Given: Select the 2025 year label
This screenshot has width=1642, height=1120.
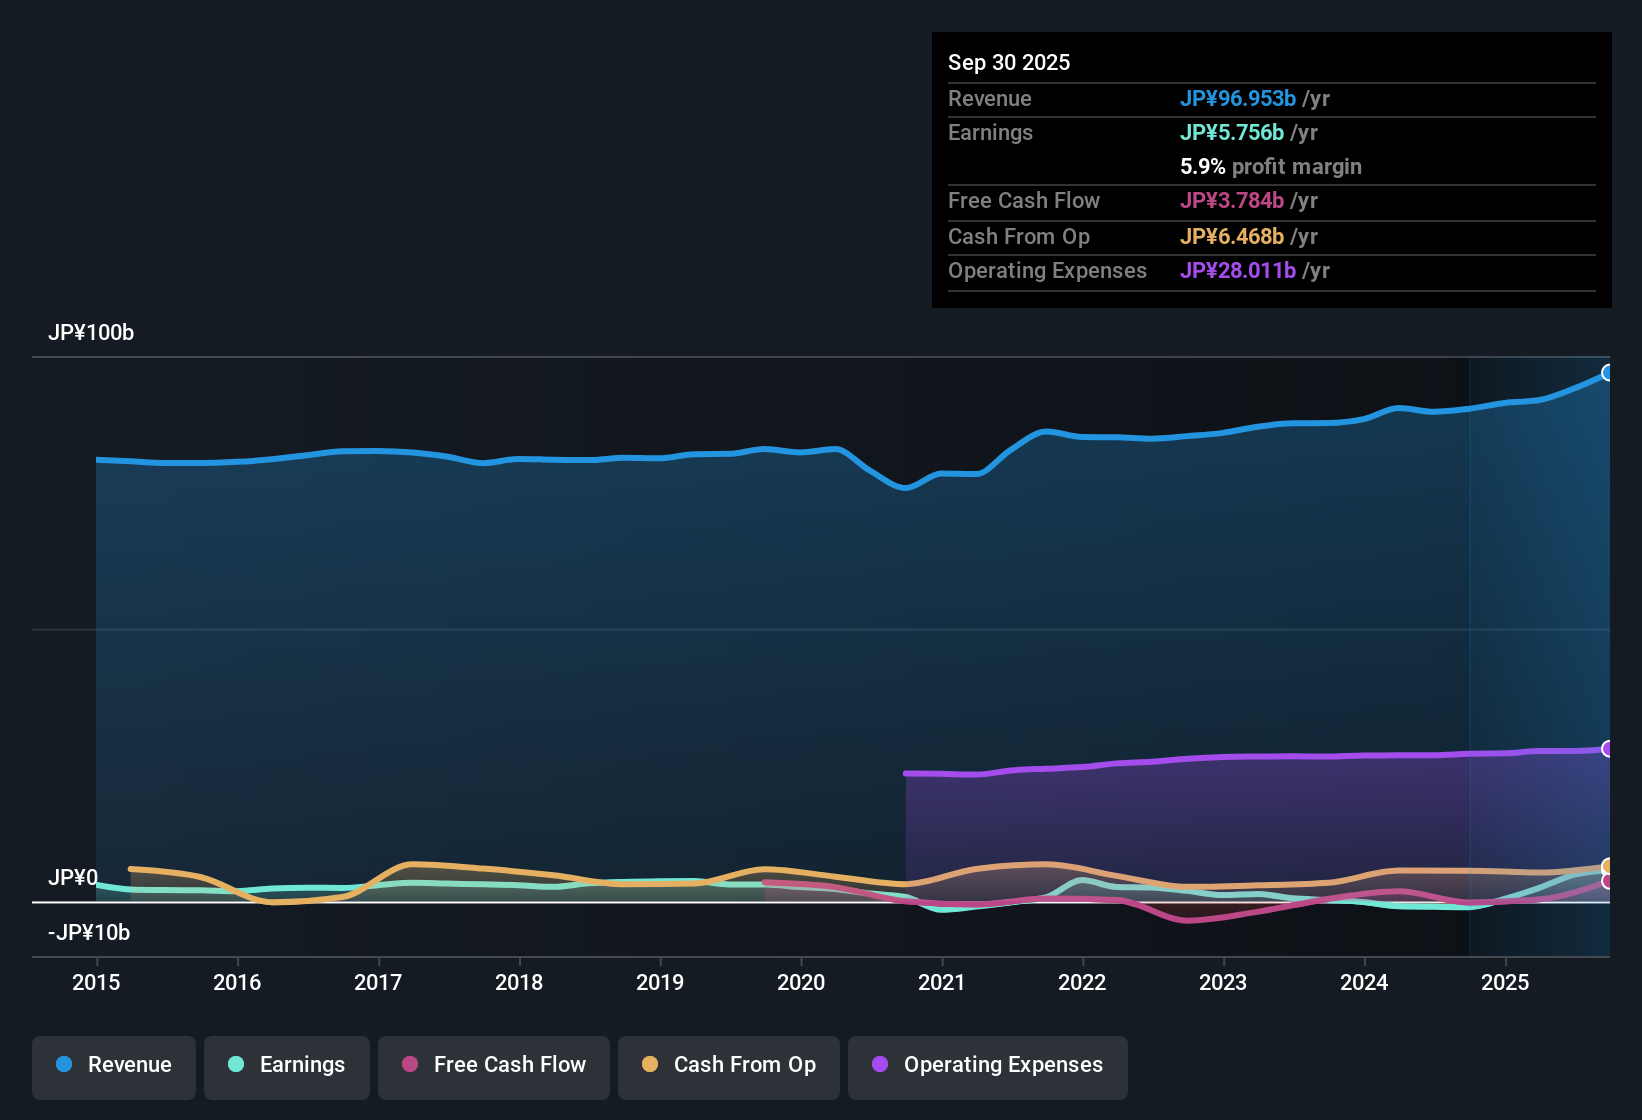Looking at the screenshot, I should (1506, 983).
